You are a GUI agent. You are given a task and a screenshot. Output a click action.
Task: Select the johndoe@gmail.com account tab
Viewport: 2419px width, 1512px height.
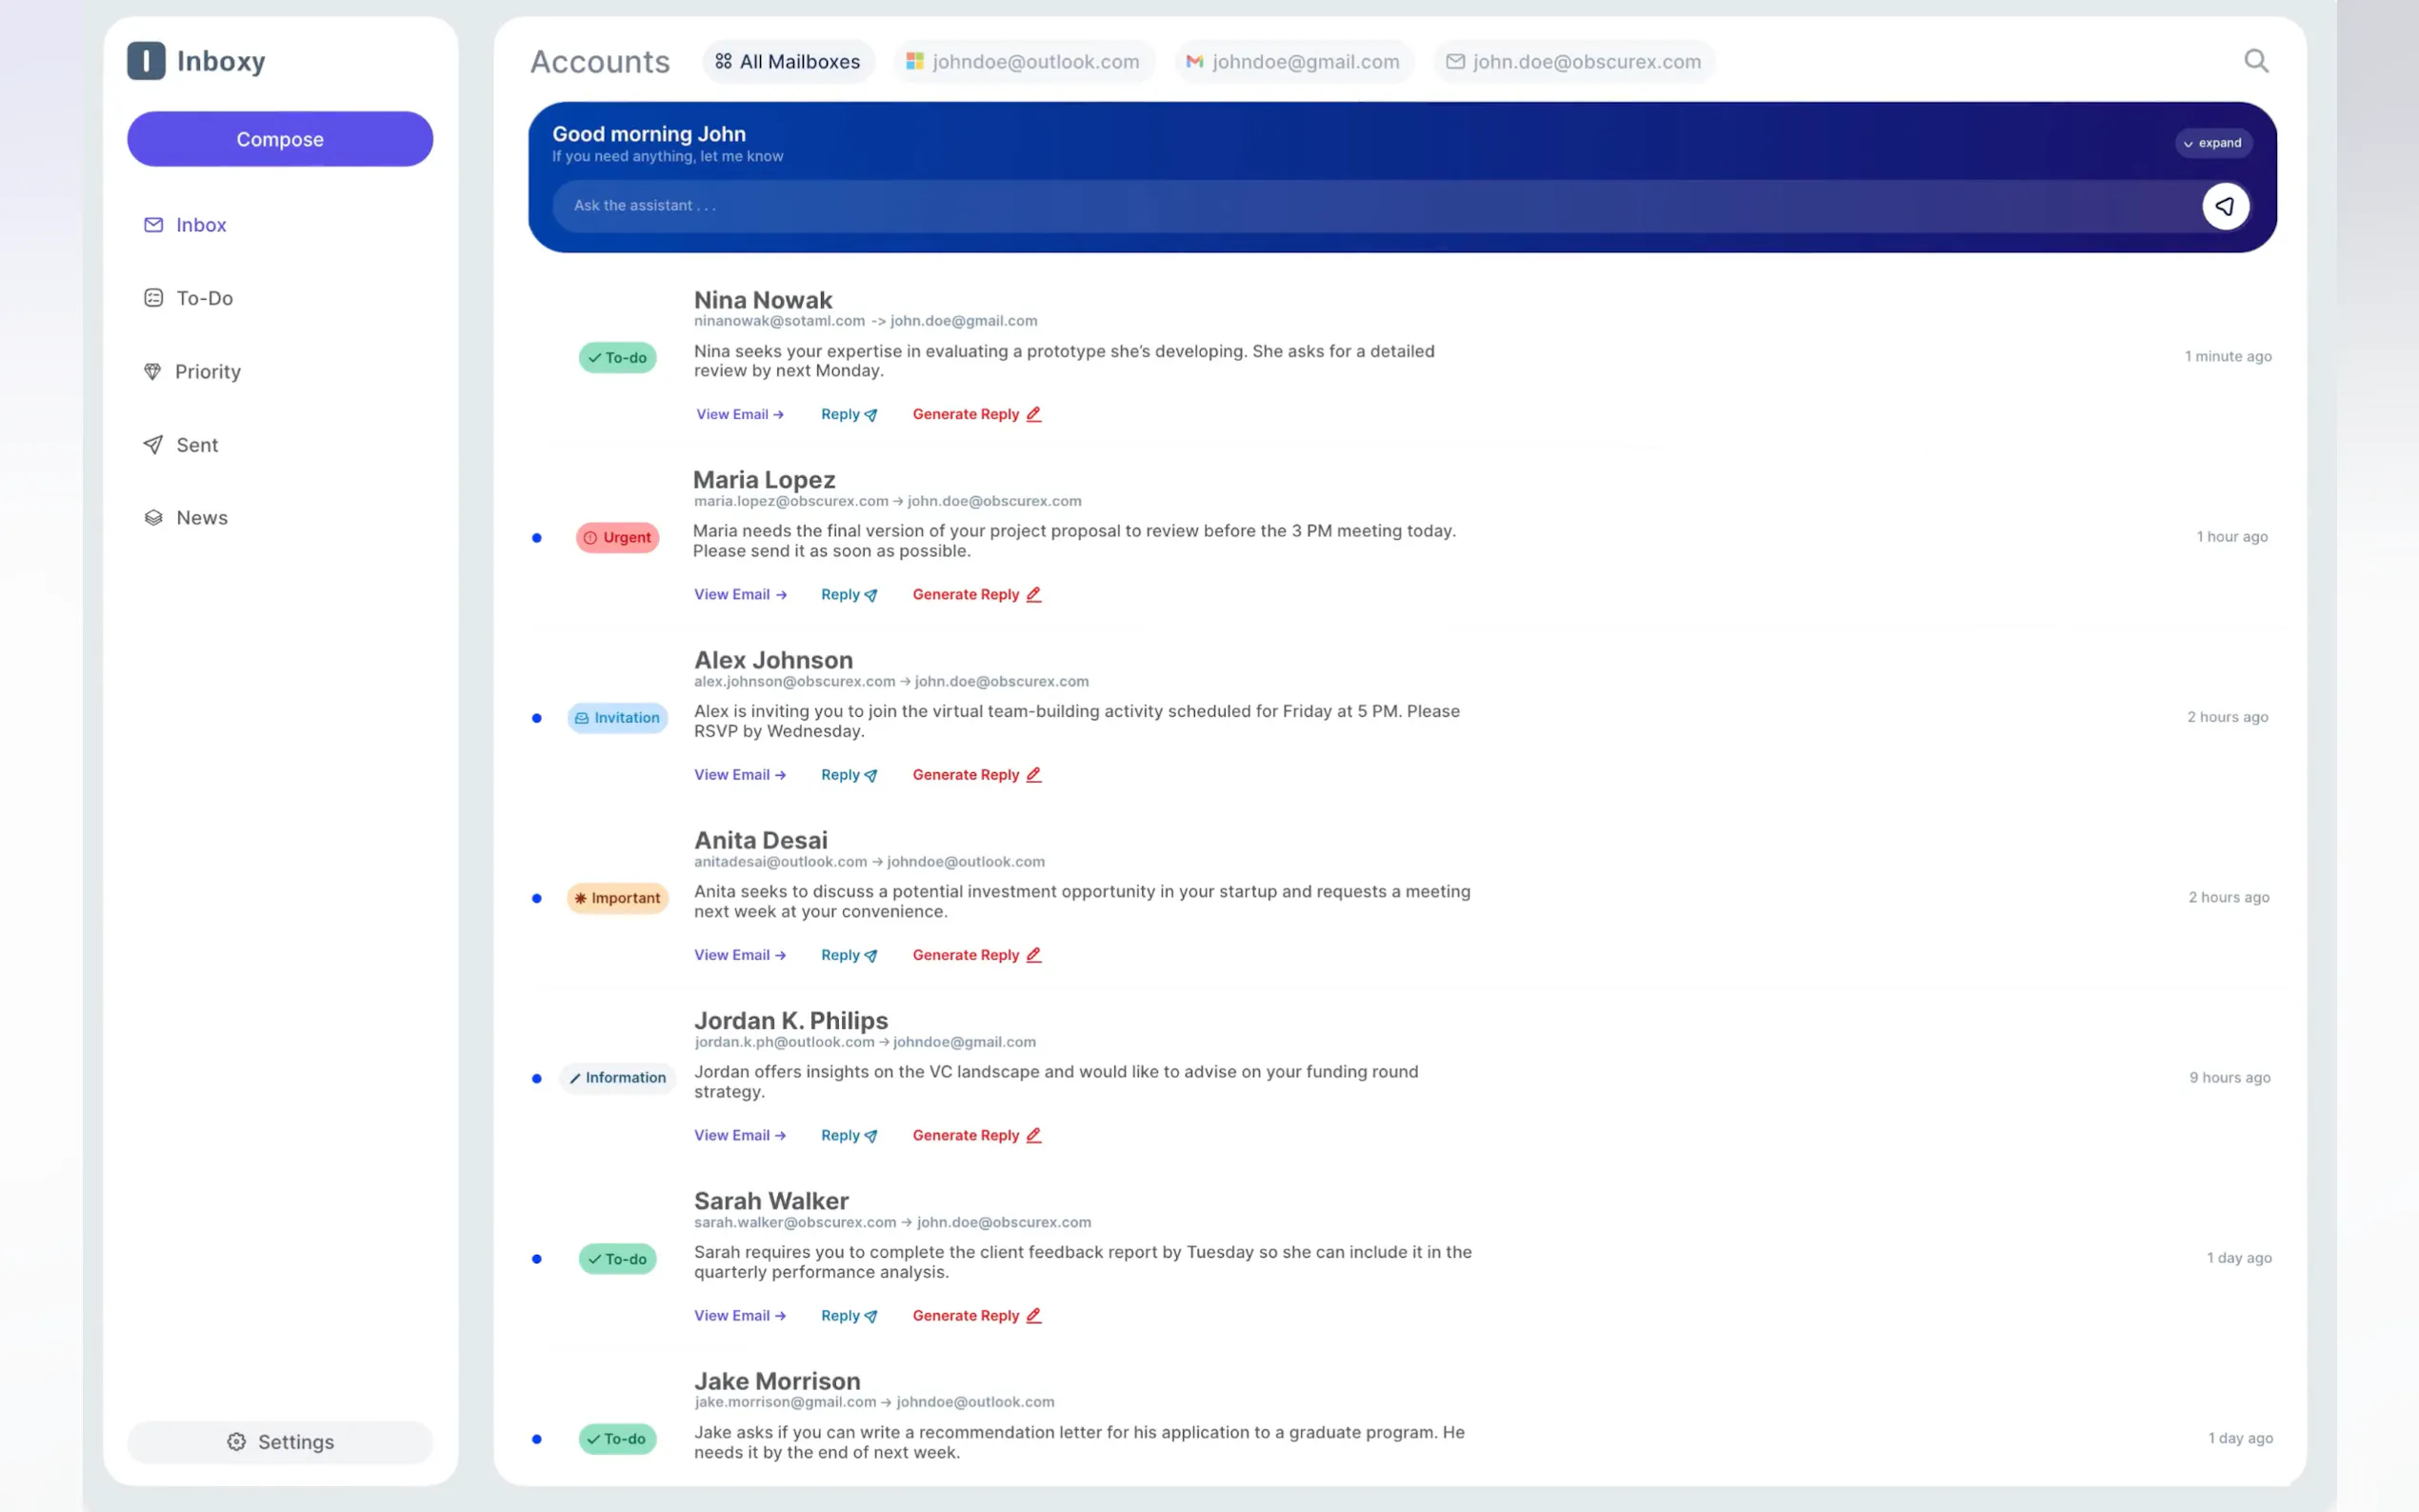click(x=1293, y=62)
